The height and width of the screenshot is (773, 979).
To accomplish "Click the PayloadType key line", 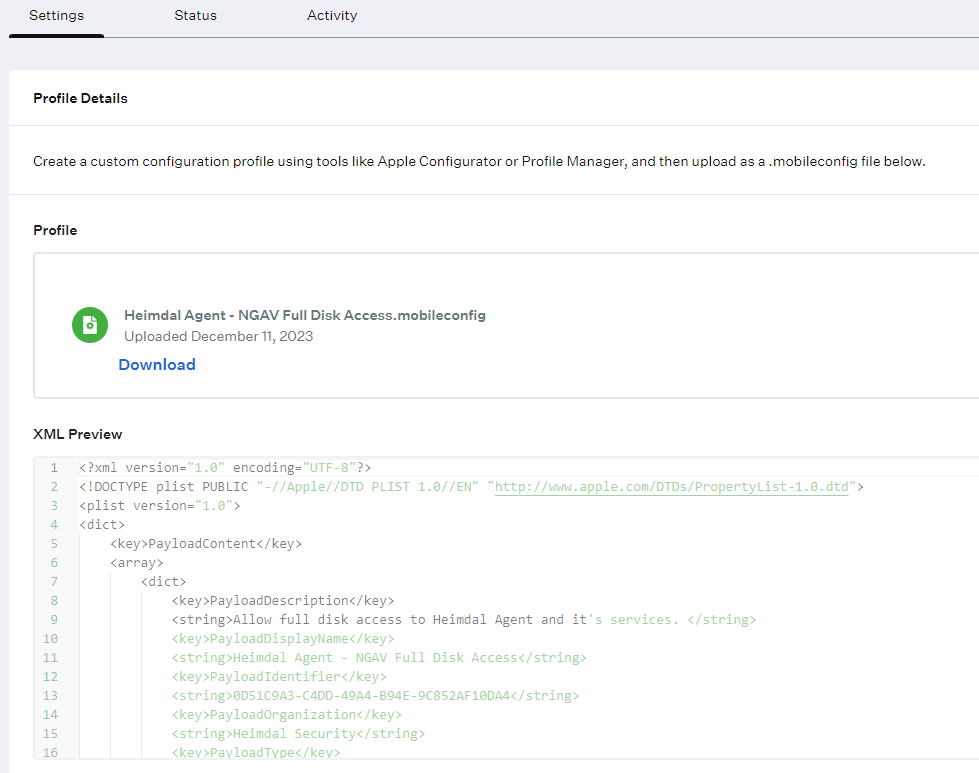I will pyautogui.click(x=256, y=752).
